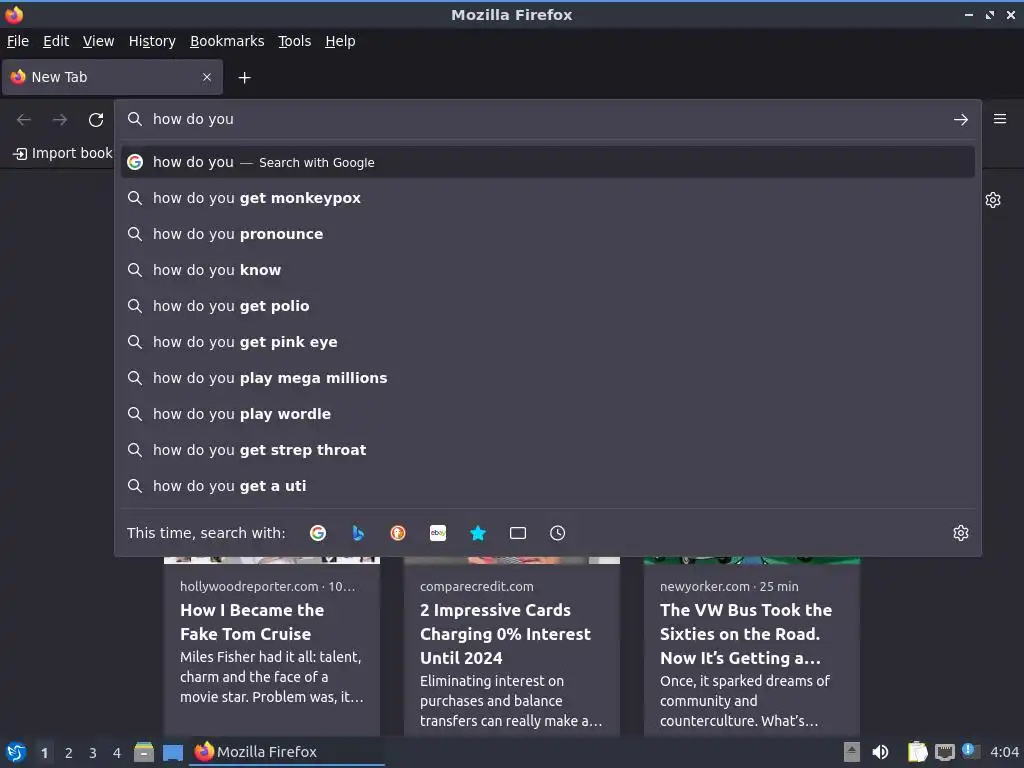This screenshot has width=1024, height=768.
Task: Open the Tools menu
Action: (x=295, y=41)
